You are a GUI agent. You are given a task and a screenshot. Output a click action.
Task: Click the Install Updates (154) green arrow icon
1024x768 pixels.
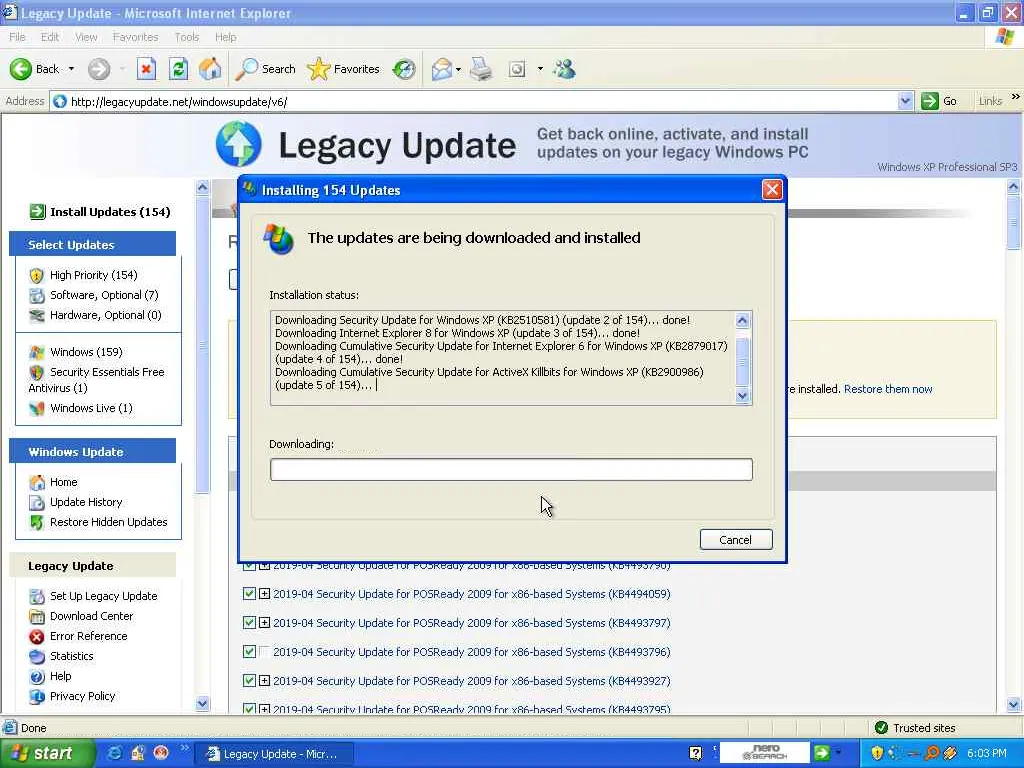tap(37, 212)
